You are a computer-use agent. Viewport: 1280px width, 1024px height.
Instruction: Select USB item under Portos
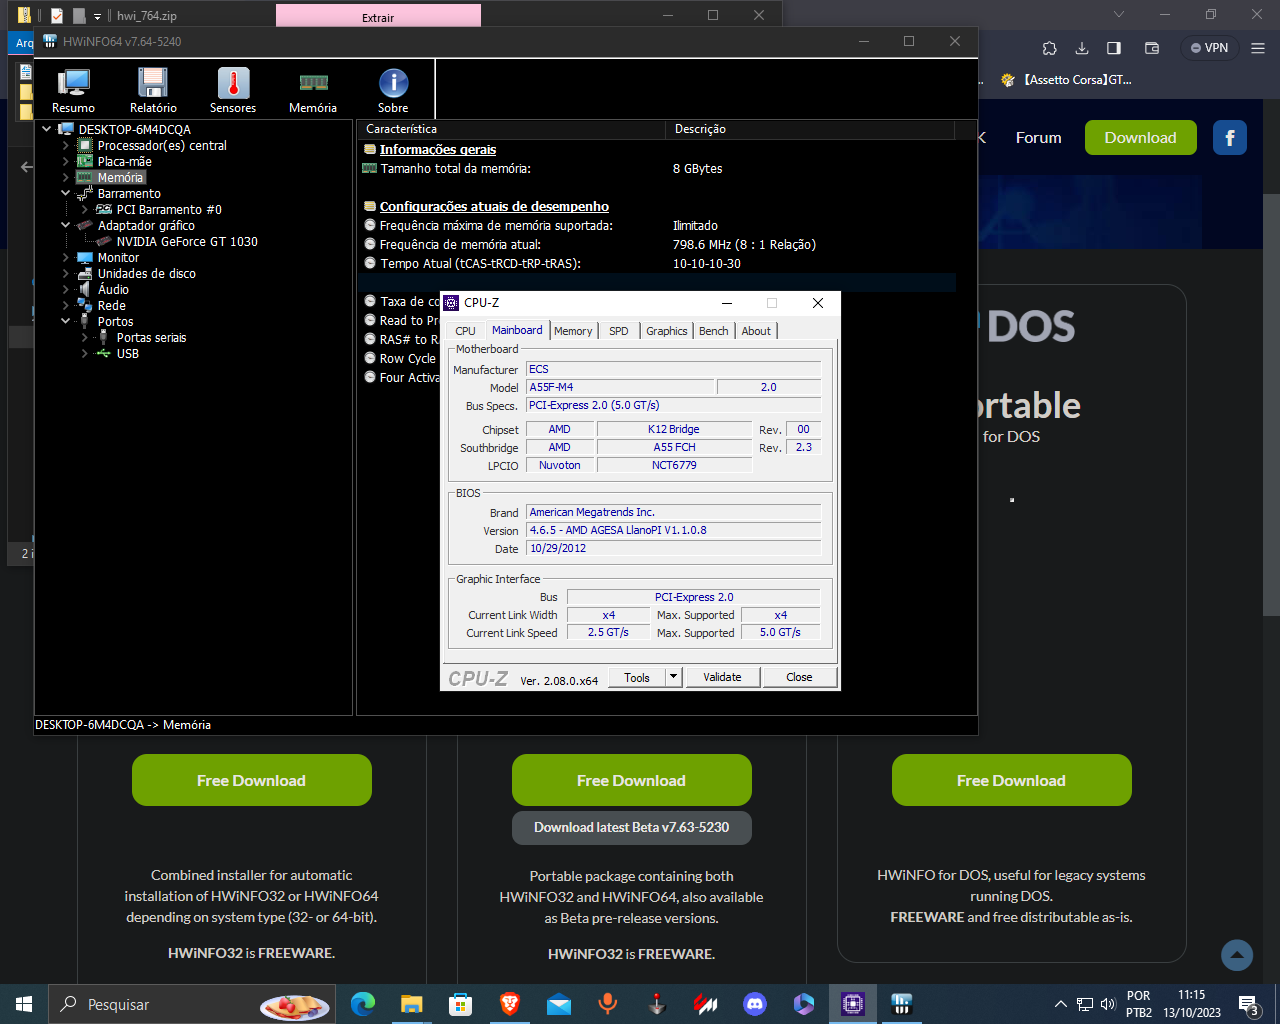127,353
